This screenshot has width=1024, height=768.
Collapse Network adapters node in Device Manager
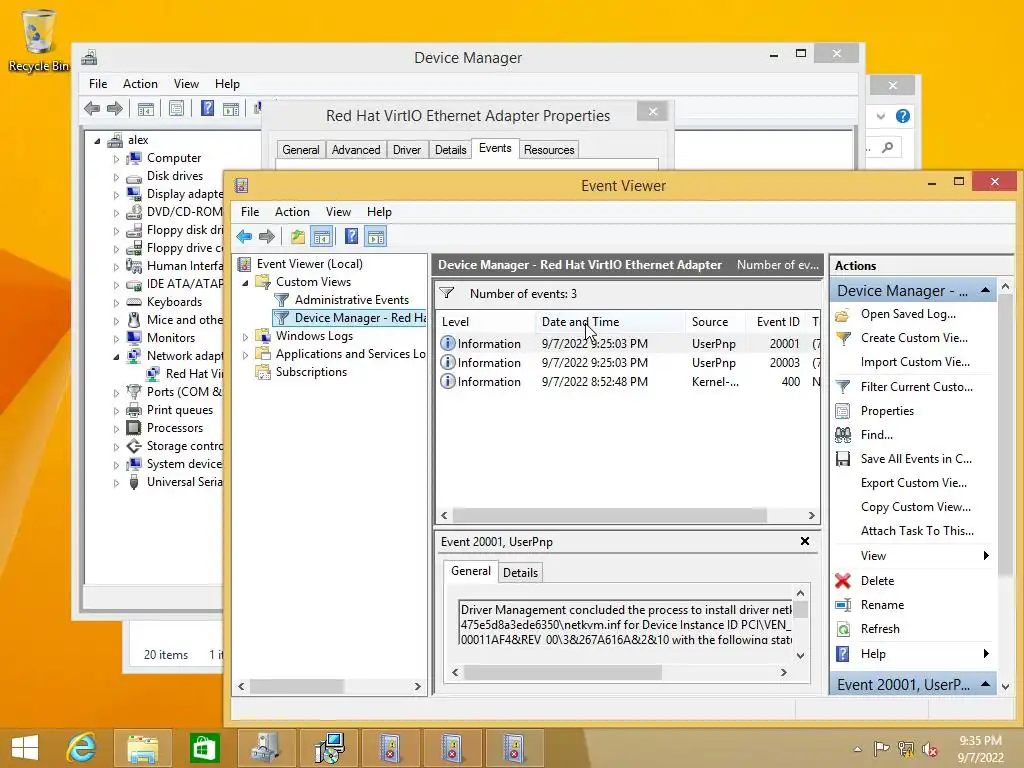pyautogui.click(x=116, y=357)
